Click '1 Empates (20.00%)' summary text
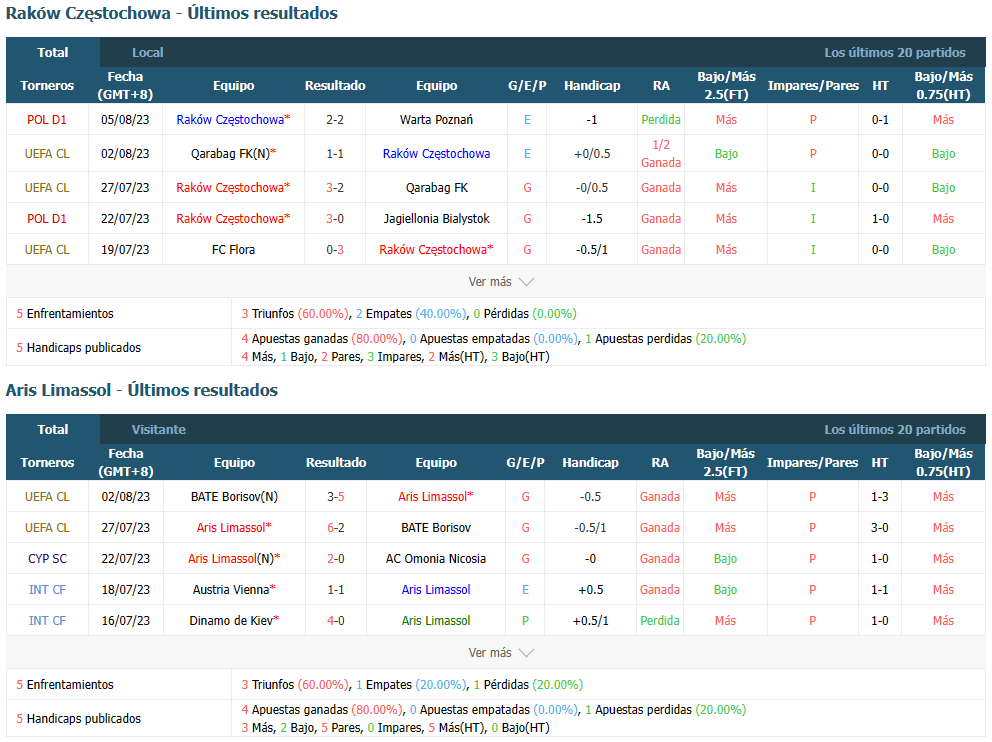Viewport: 992px width, 742px height. pos(411,684)
